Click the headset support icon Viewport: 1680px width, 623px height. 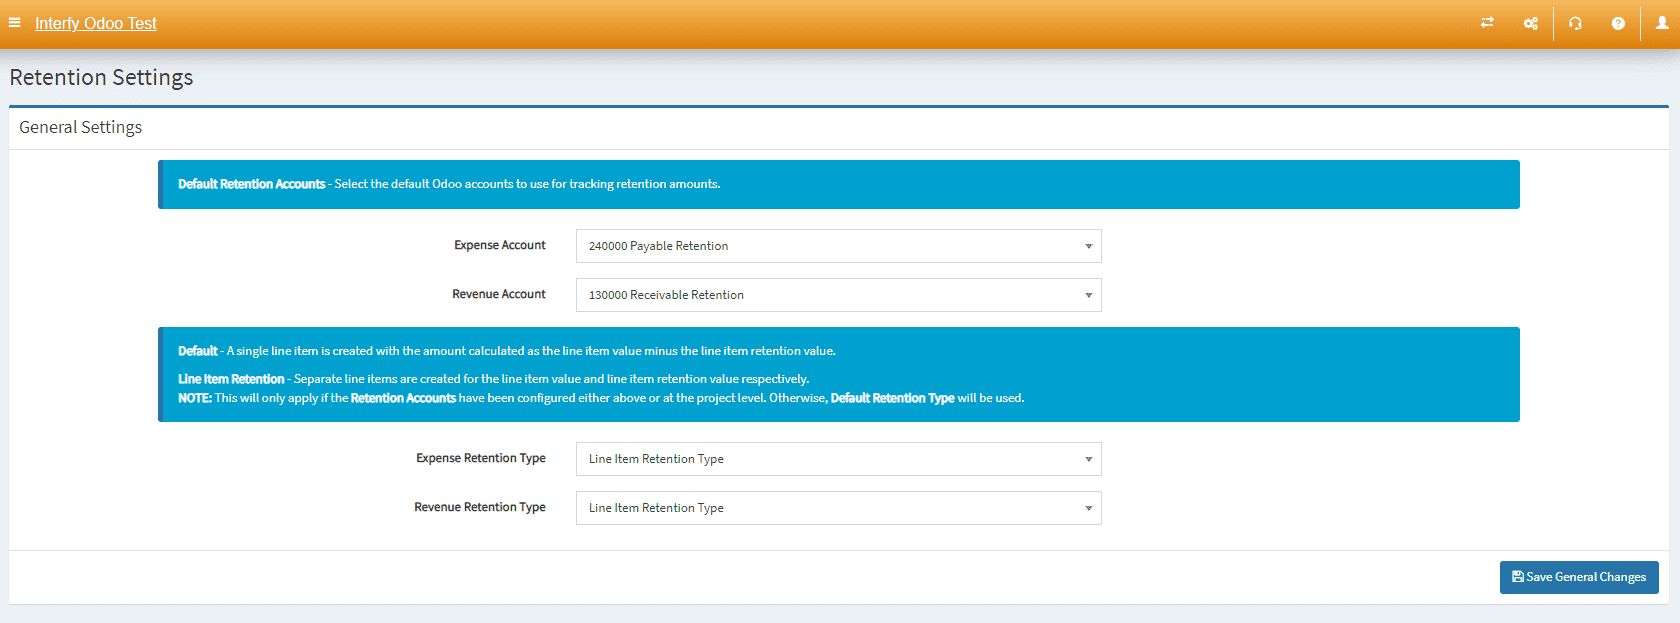click(1575, 23)
